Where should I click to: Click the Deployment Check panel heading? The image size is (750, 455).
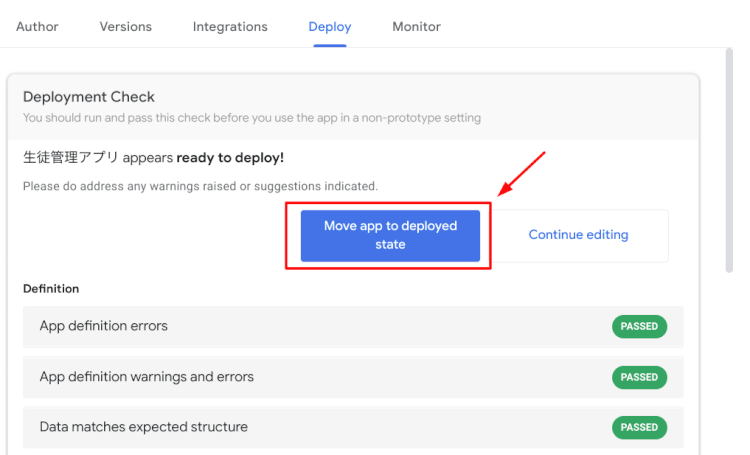click(89, 97)
